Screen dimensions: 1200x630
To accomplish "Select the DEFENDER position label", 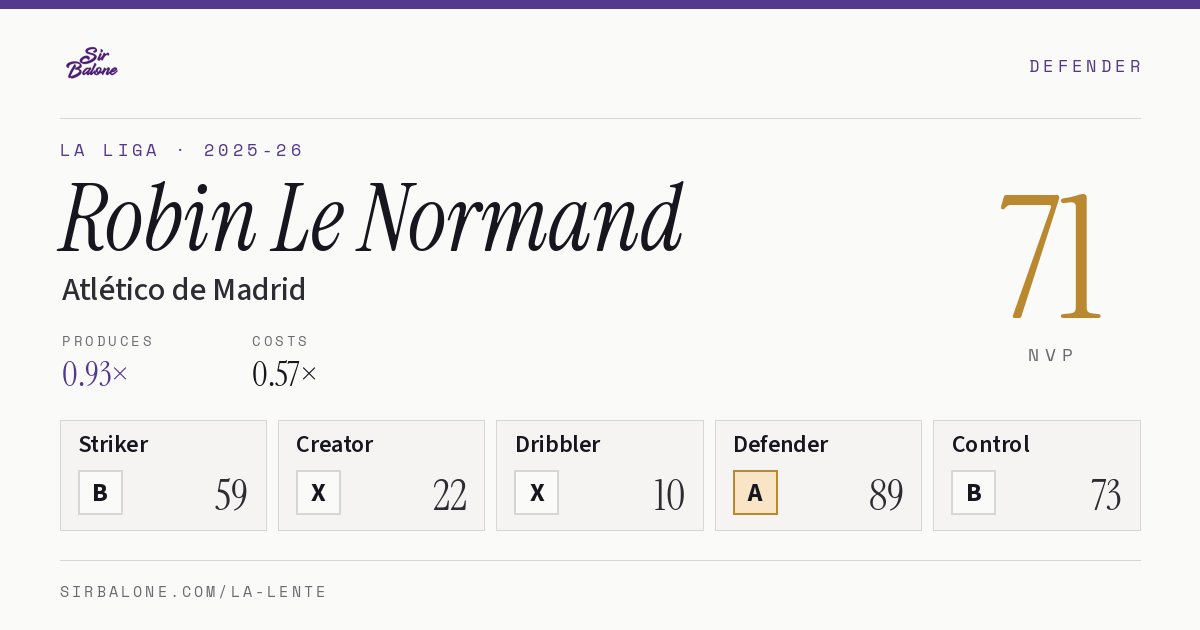I will (1085, 66).
